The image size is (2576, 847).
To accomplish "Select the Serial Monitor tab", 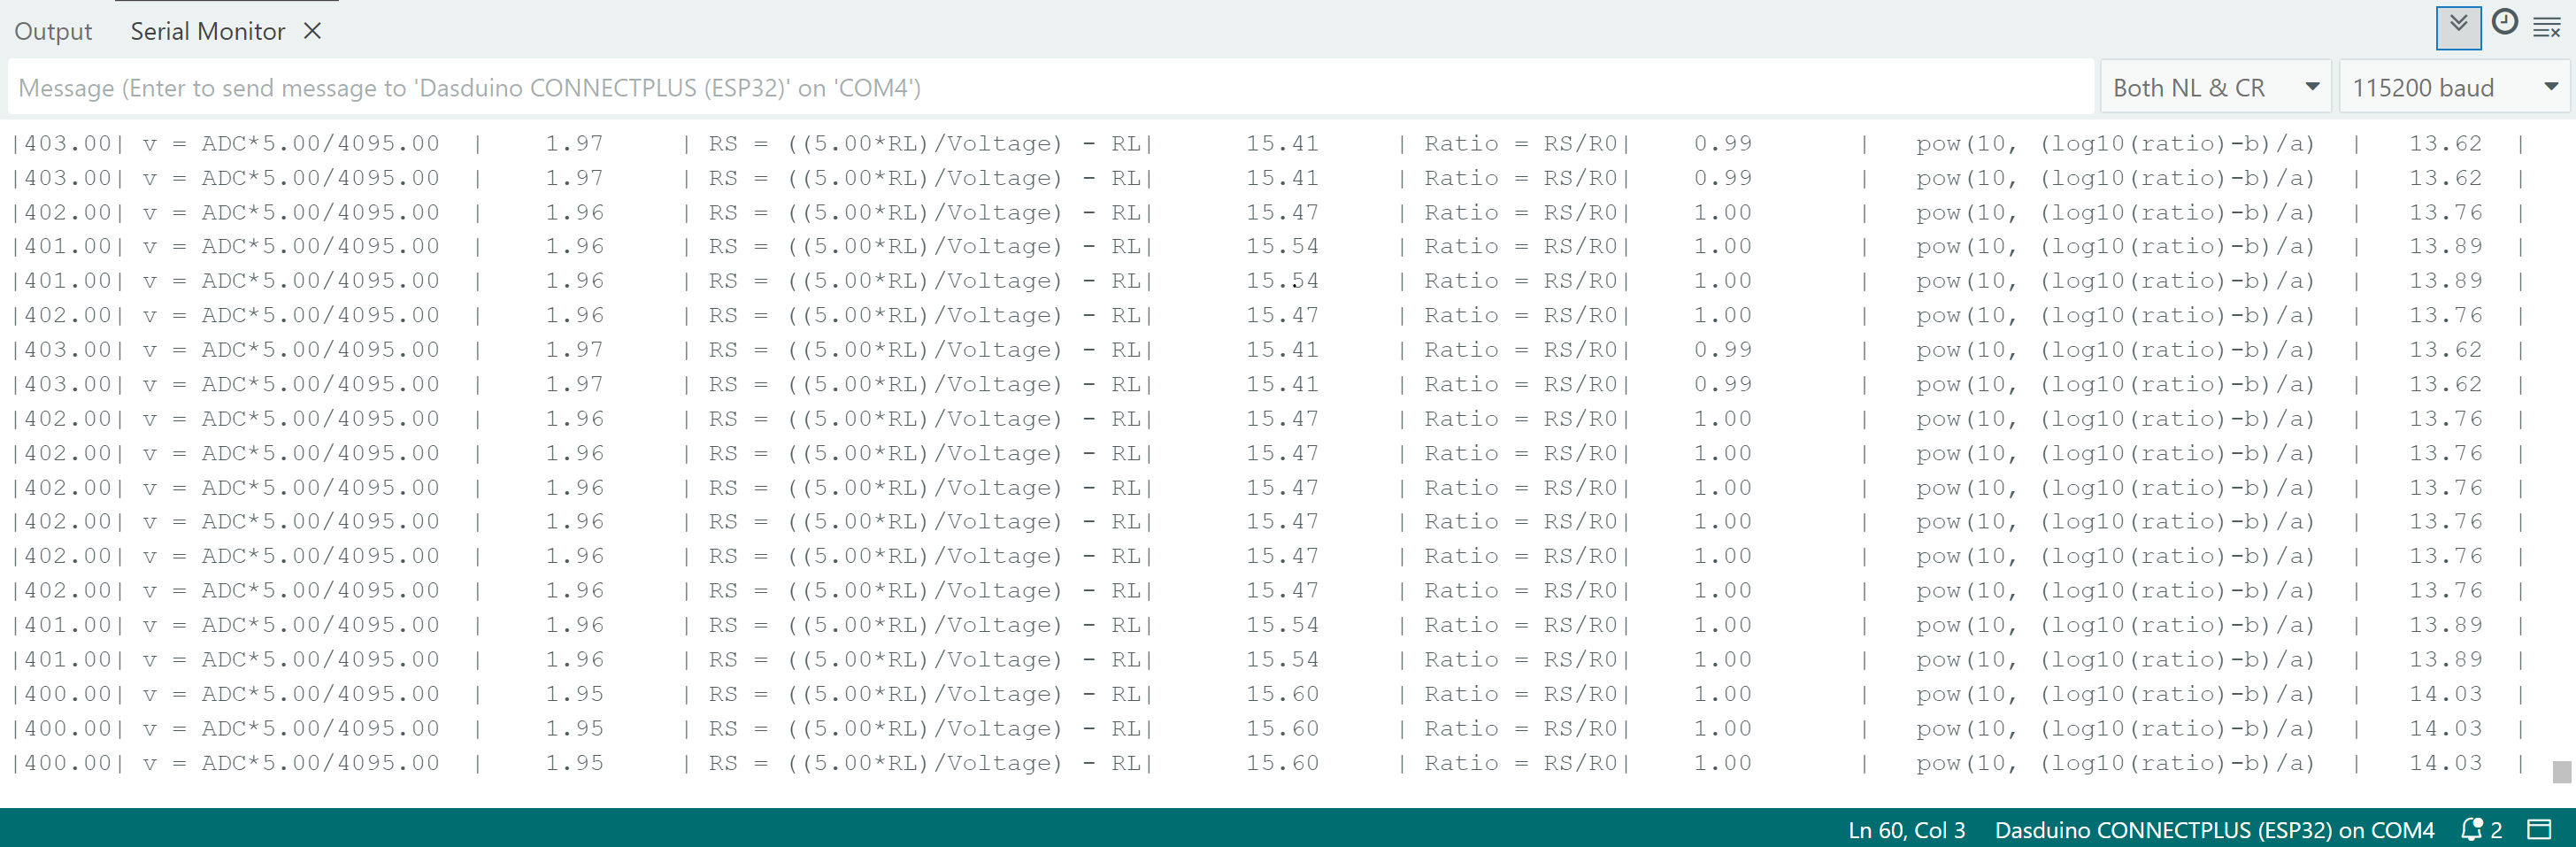I will pos(207,31).
